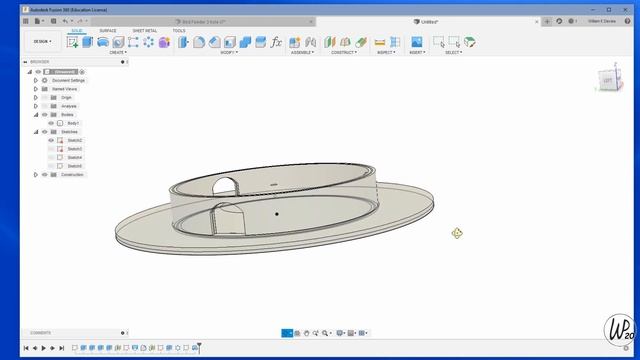Select the Tangent Plane construct tool
The width and height of the screenshot is (640, 360).
click(361, 42)
